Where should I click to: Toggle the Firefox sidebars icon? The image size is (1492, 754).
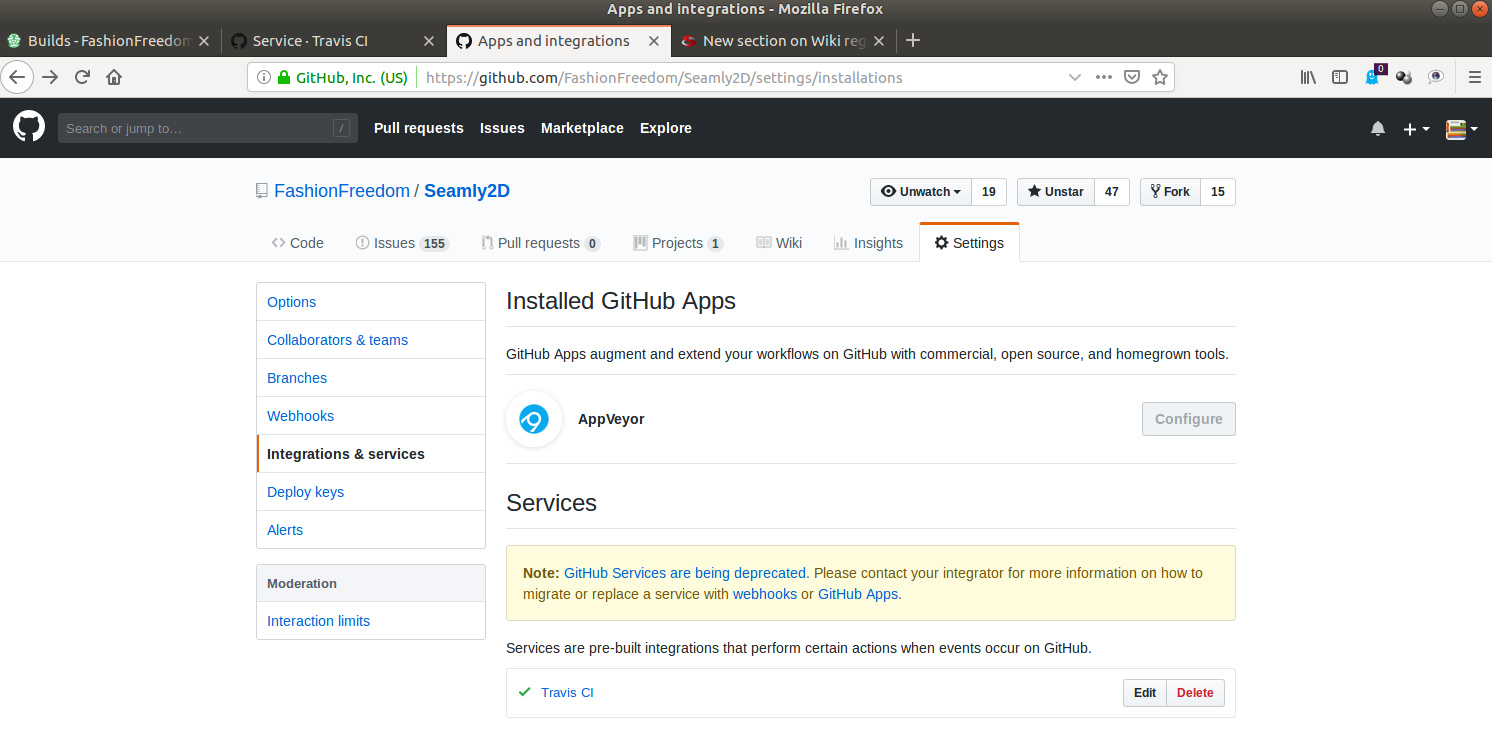click(x=1340, y=77)
